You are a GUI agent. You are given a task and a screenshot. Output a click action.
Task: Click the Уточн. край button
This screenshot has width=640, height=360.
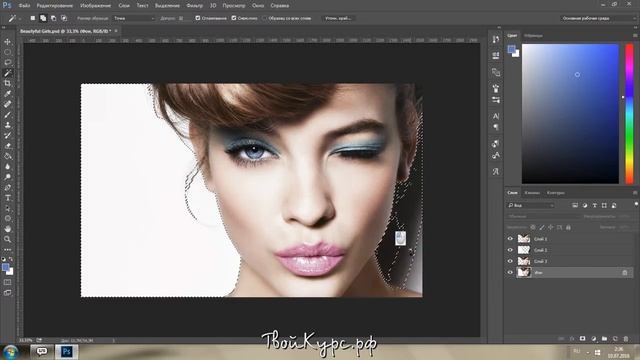tap(338, 18)
